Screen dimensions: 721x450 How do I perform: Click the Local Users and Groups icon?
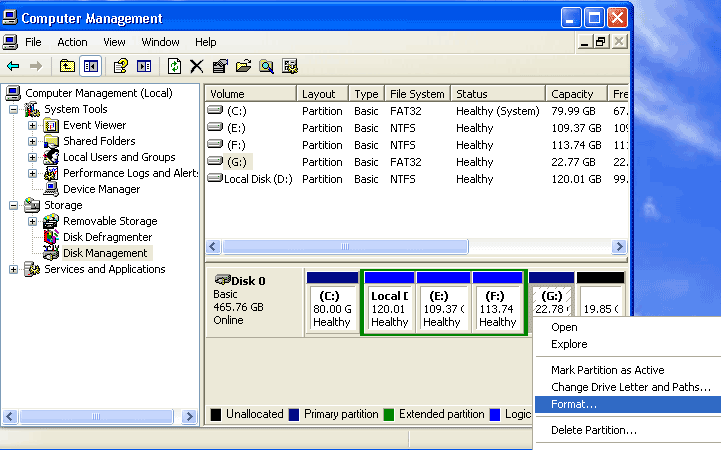click(51, 157)
